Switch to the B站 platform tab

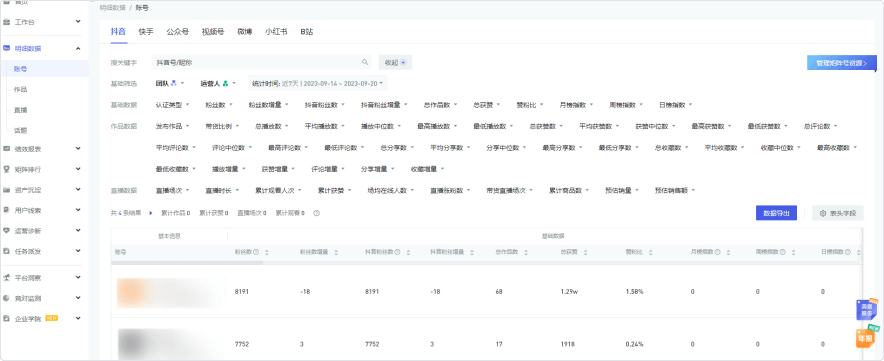click(x=307, y=32)
